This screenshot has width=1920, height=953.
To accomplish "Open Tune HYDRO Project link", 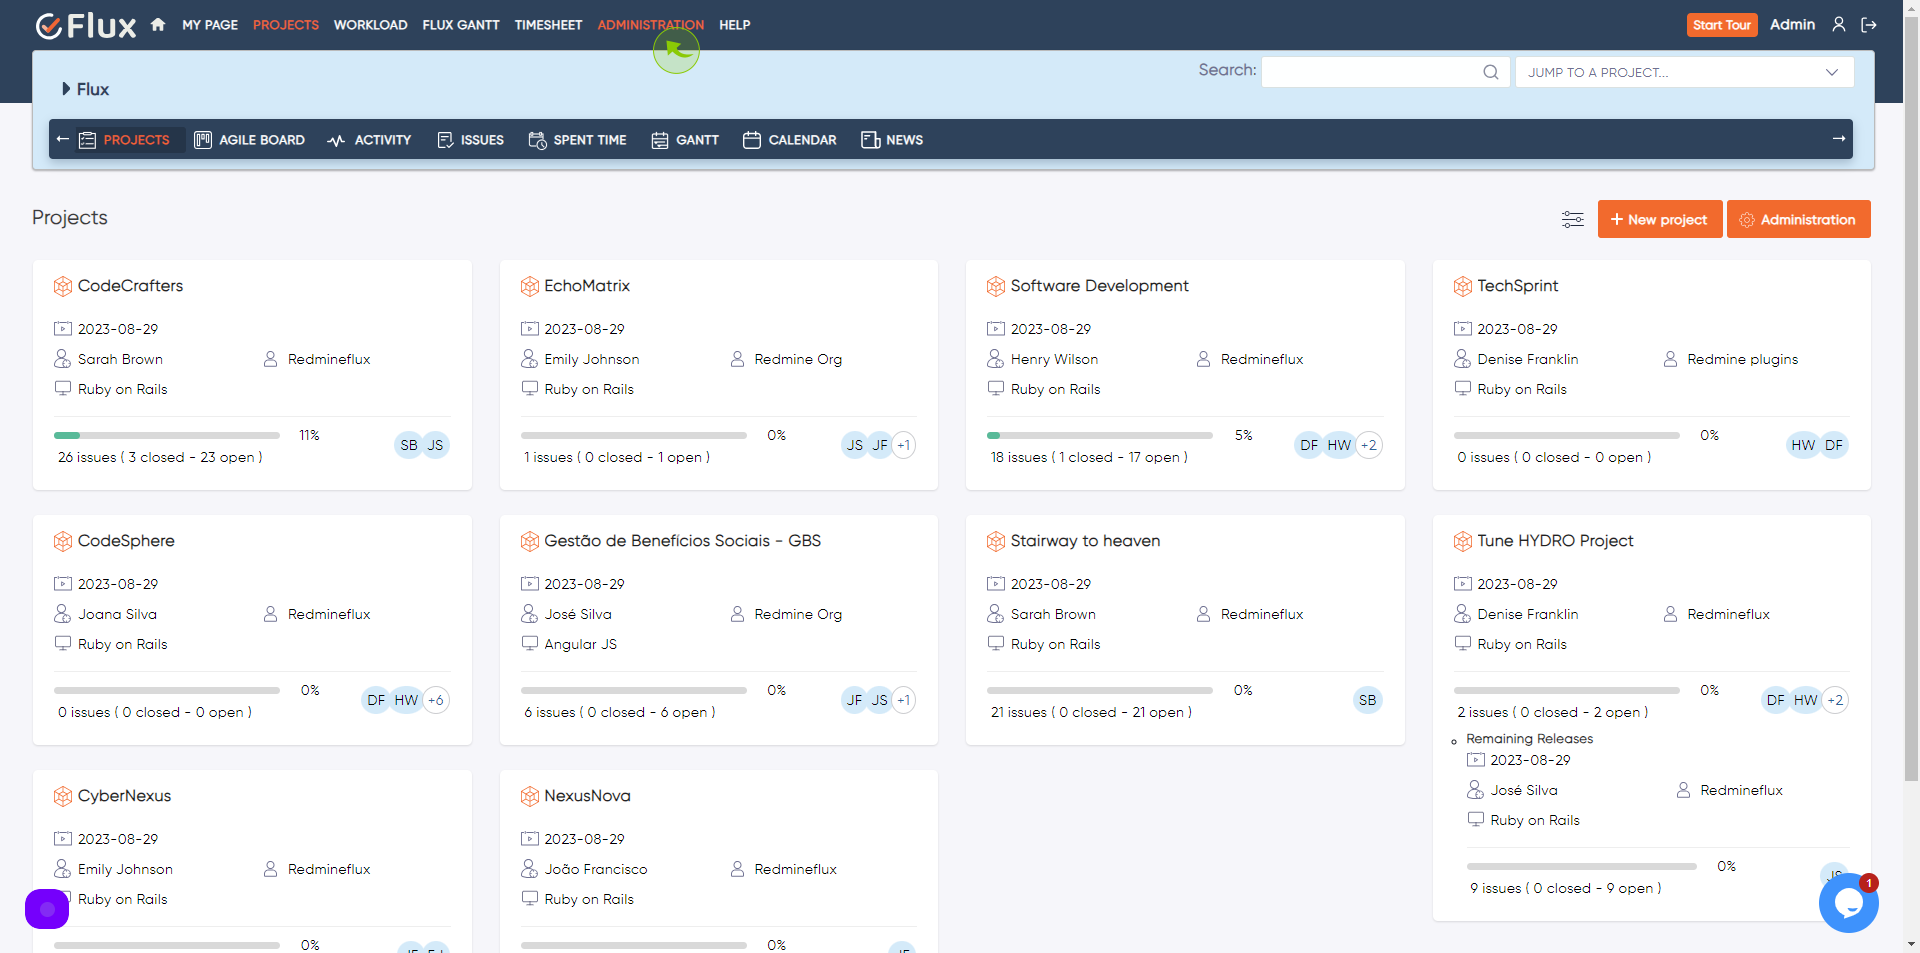I will [1555, 541].
